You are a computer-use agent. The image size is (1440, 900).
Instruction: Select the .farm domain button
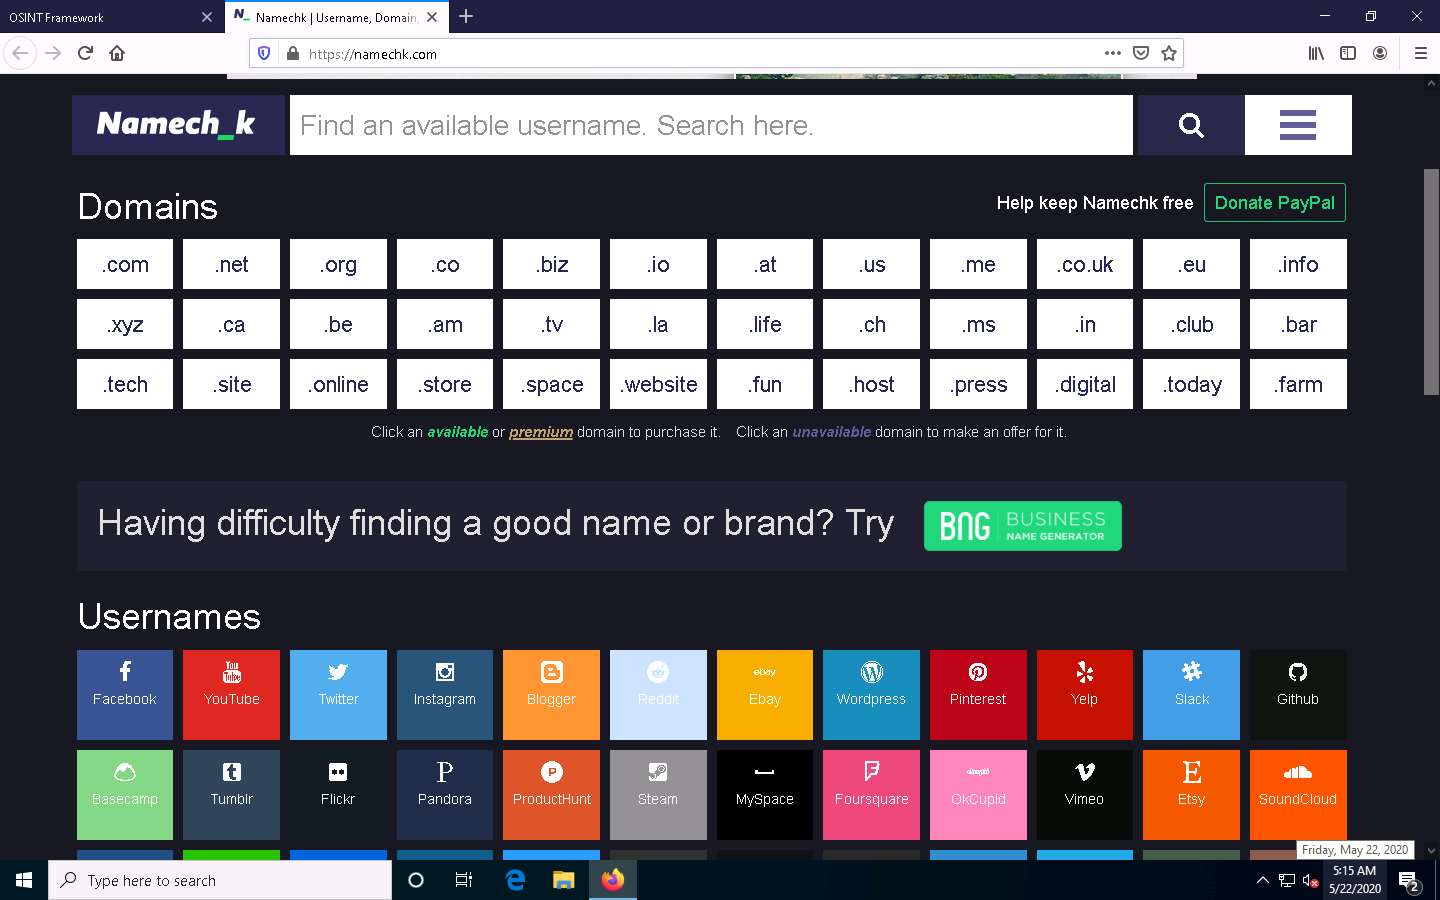pyautogui.click(x=1298, y=384)
